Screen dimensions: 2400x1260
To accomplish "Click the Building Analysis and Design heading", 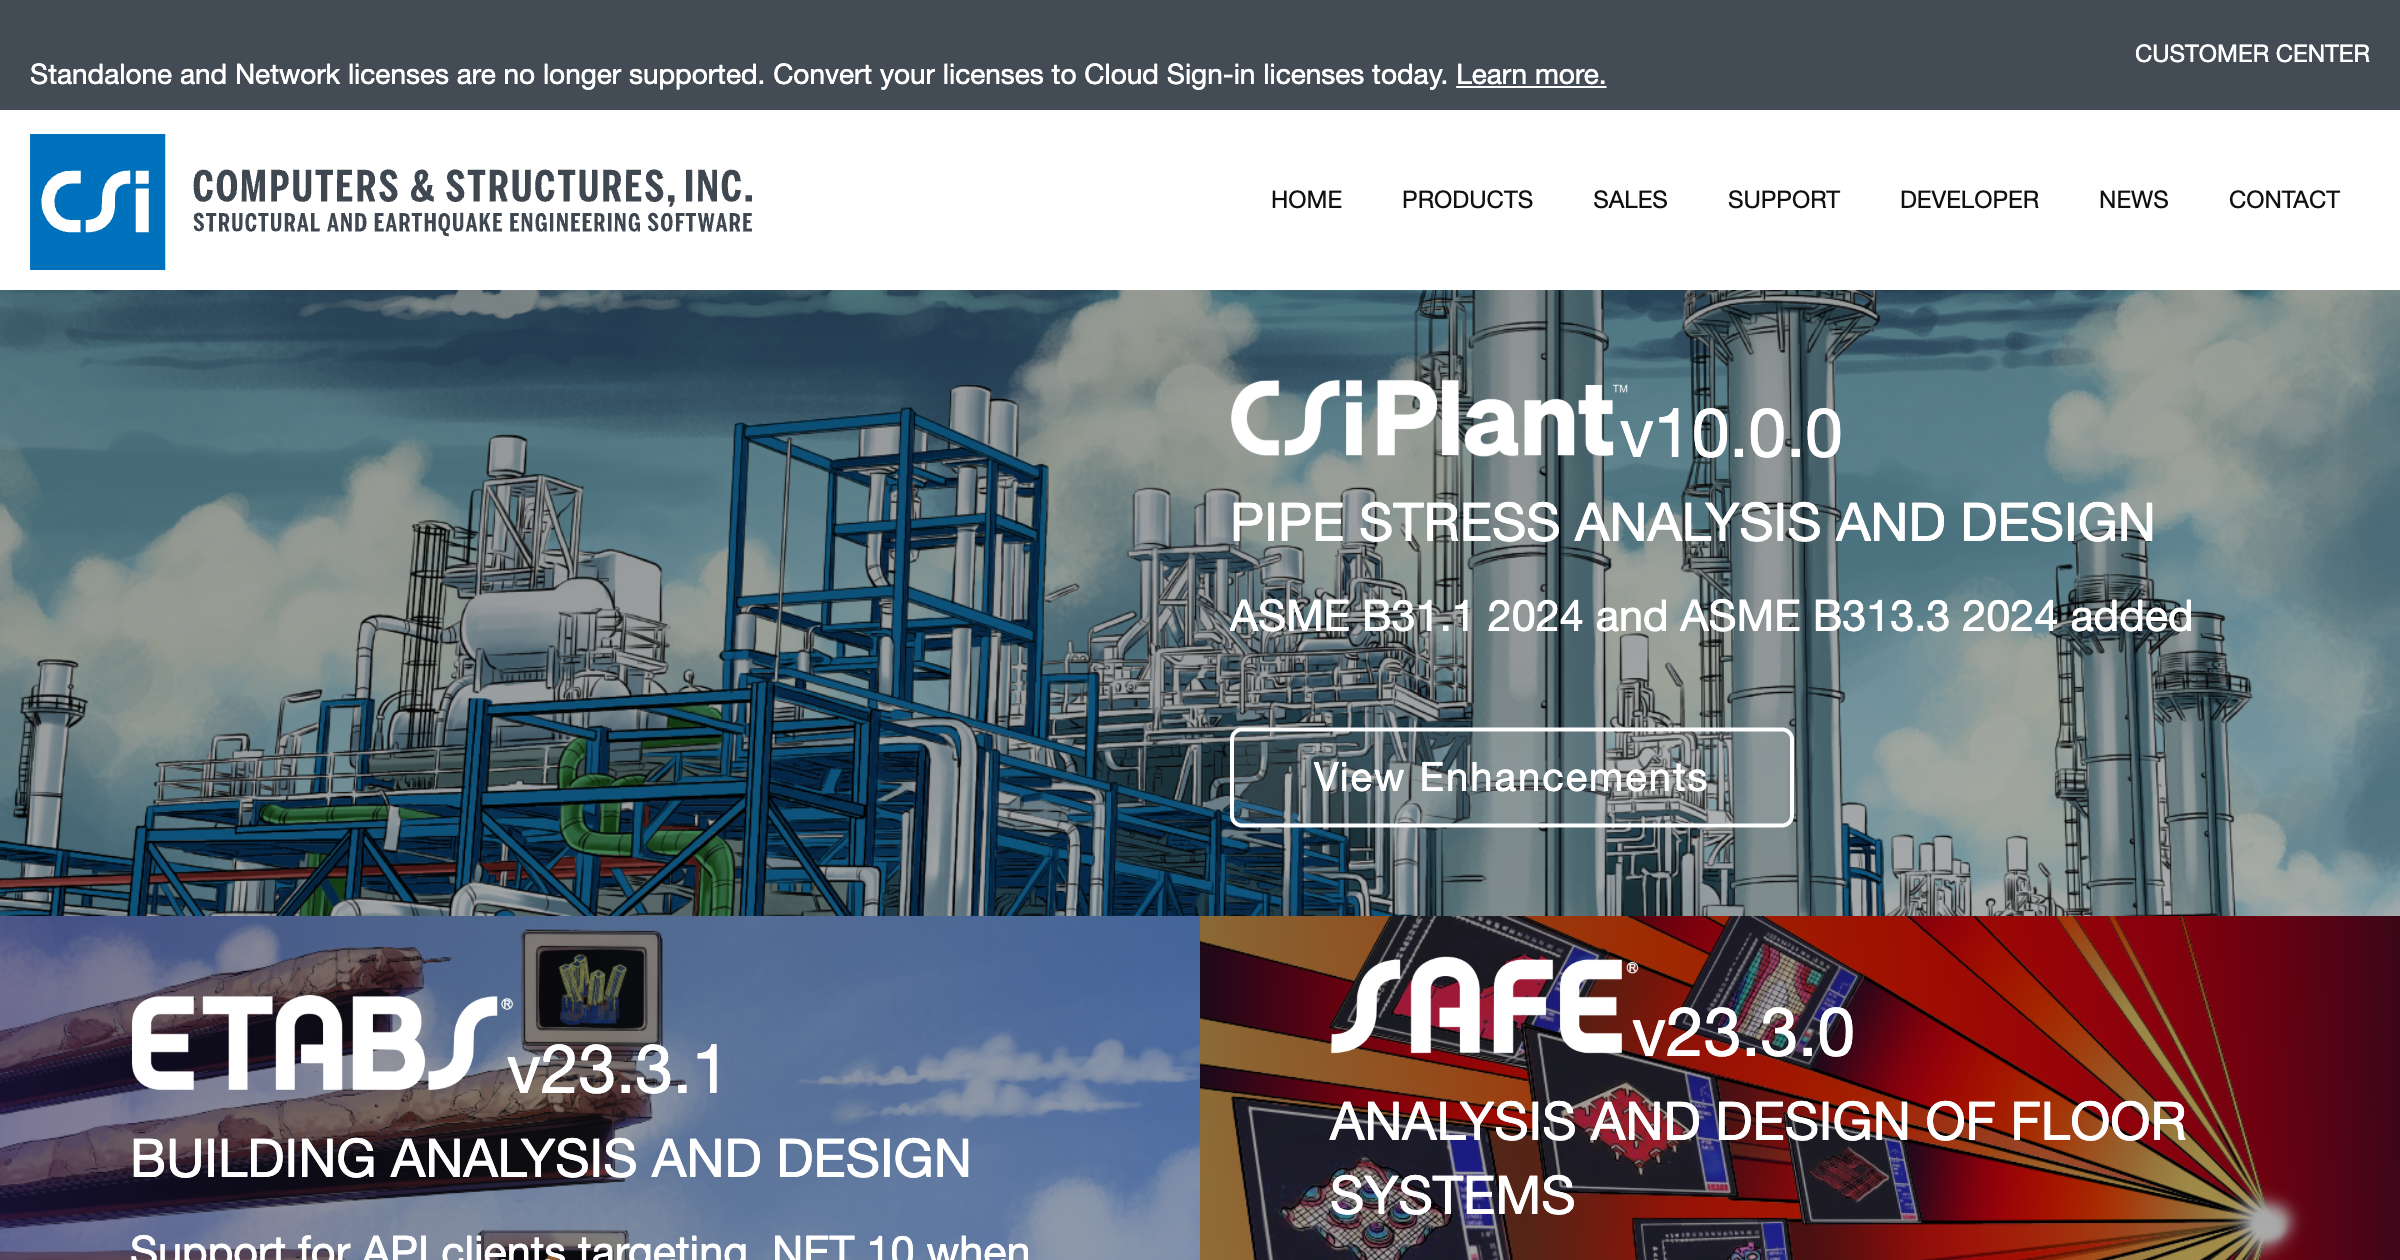I will [x=550, y=1159].
